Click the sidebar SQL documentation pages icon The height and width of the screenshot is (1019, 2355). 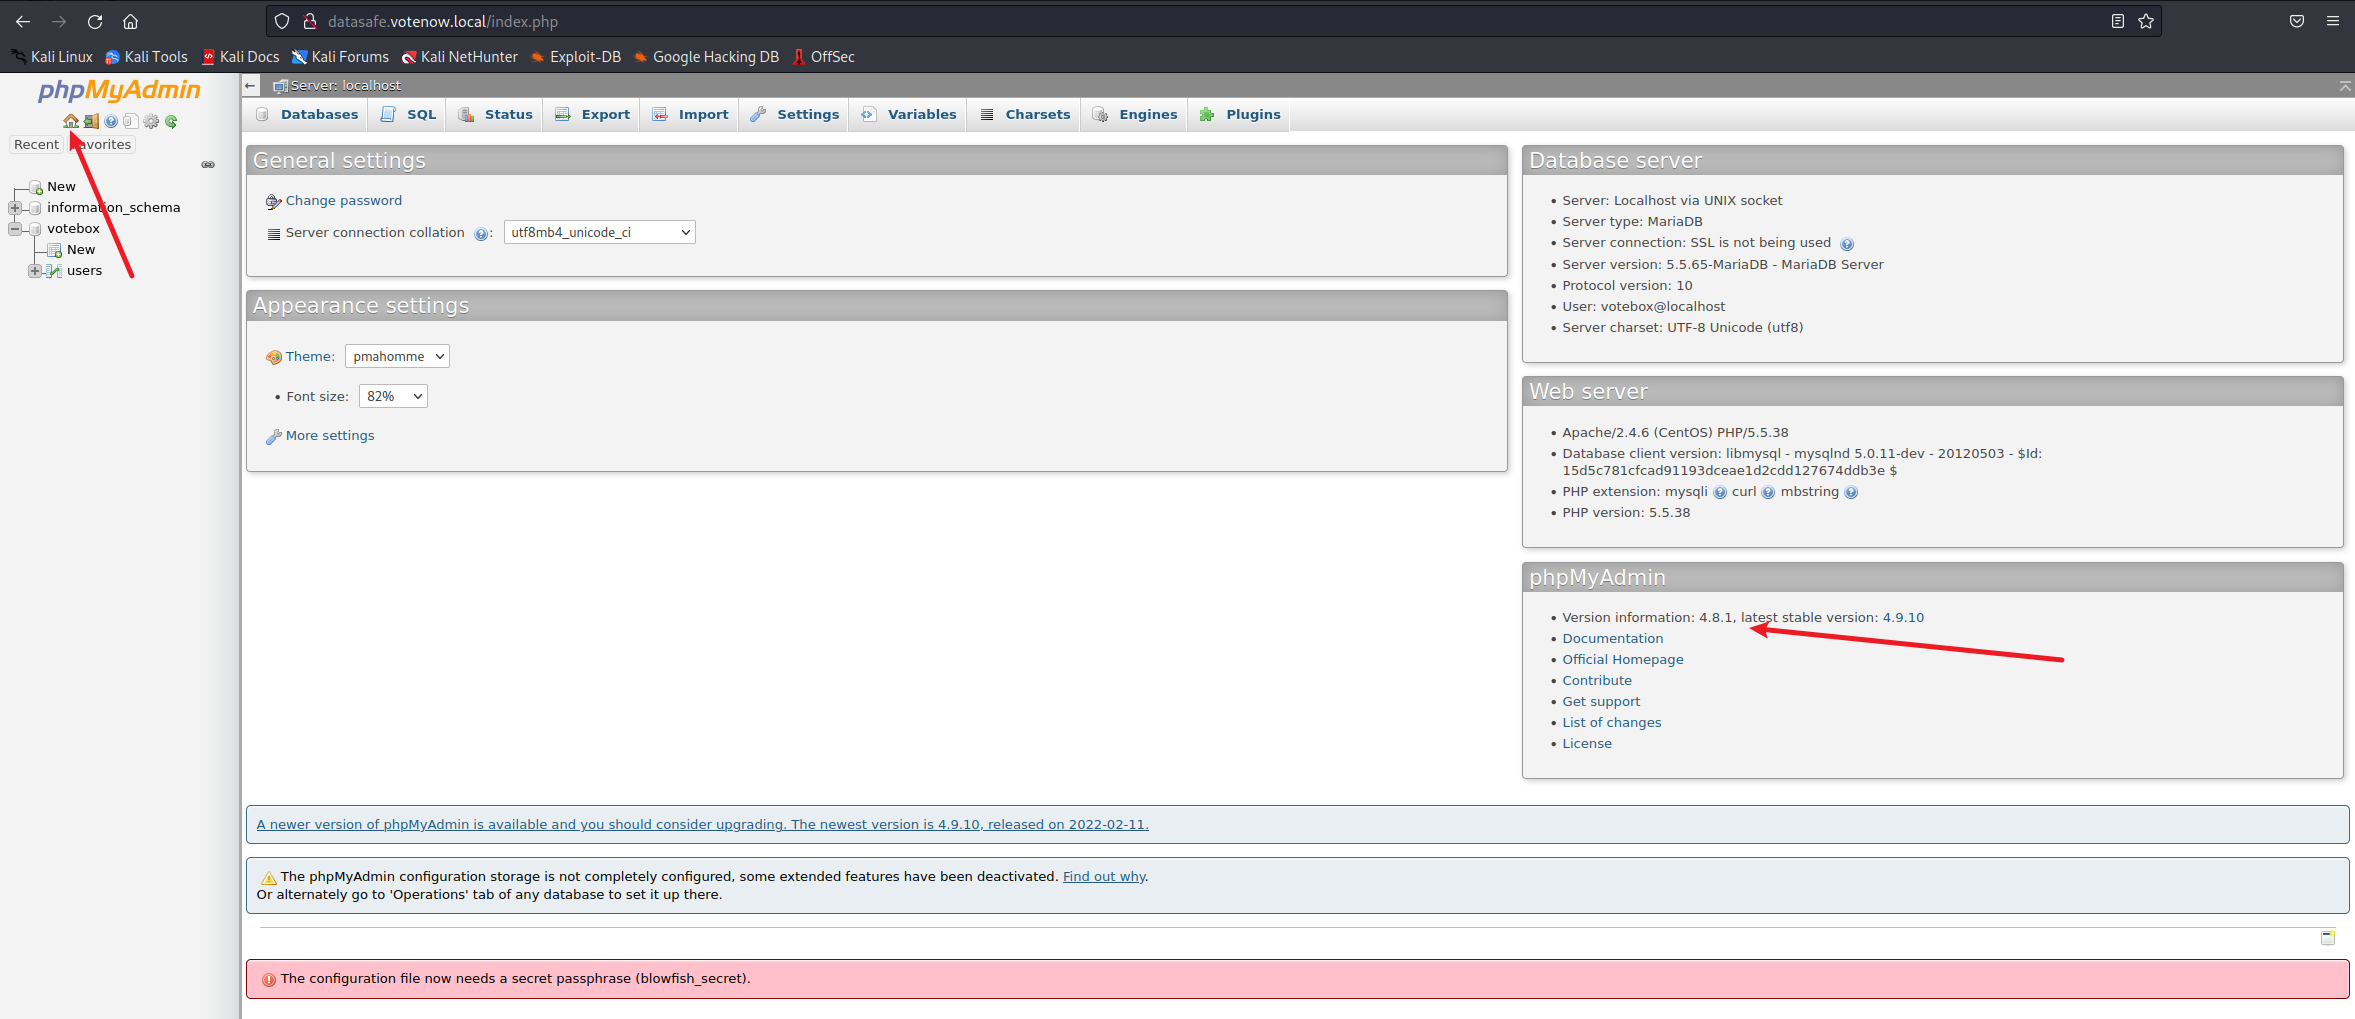pos(131,121)
